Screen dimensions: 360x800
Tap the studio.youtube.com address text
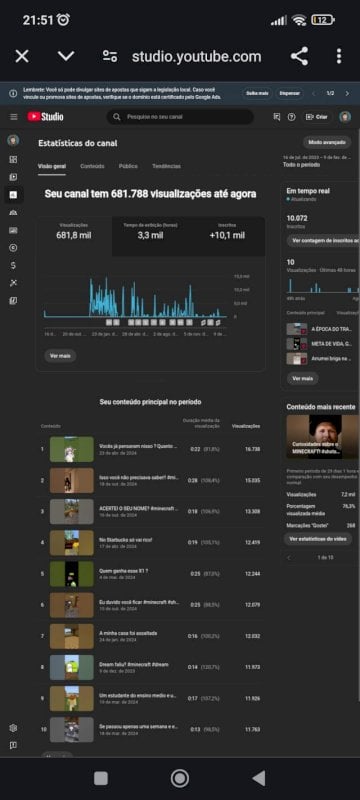[196, 56]
